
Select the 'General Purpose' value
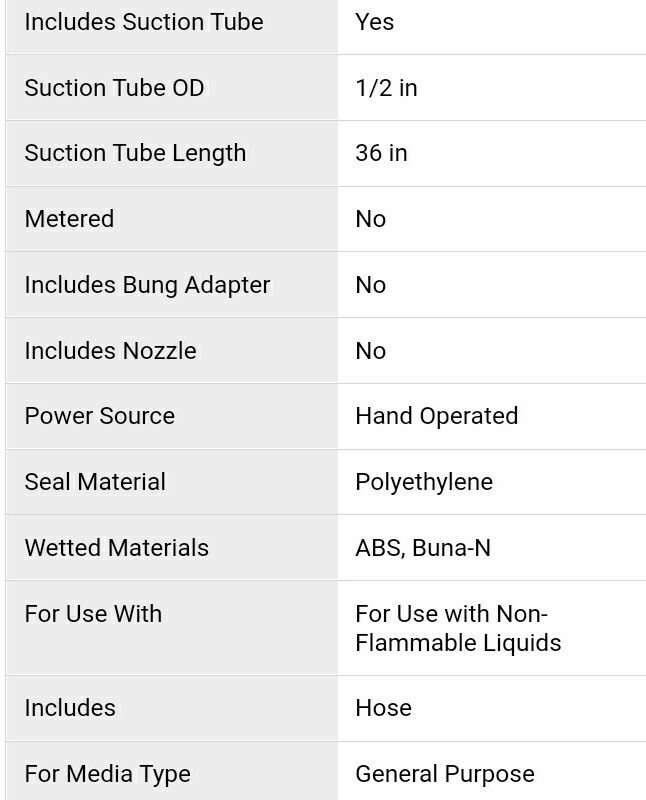tap(445, 774)
